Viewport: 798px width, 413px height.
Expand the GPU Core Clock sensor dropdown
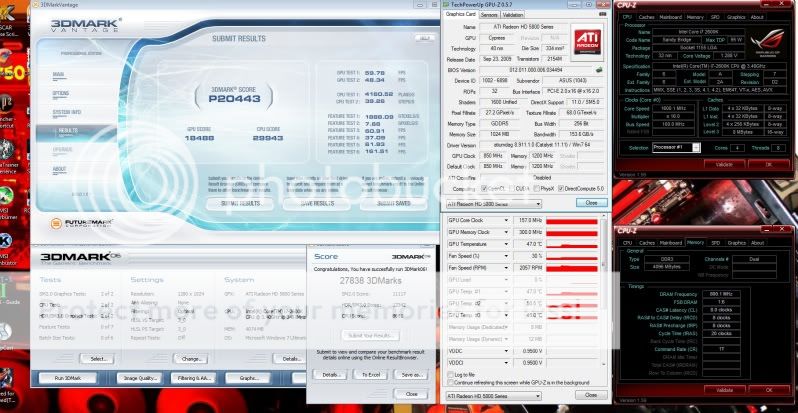[x=506, y=220]
